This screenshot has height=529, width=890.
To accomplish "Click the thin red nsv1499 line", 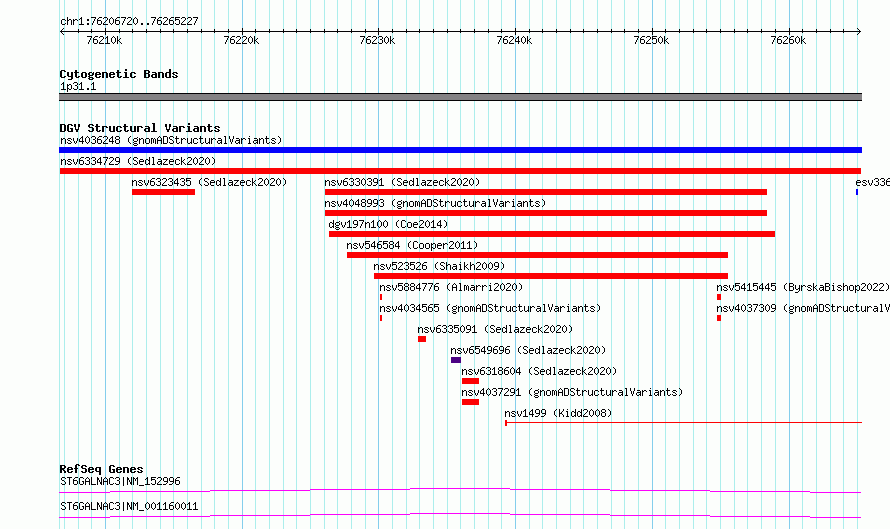I will [683, 423].
